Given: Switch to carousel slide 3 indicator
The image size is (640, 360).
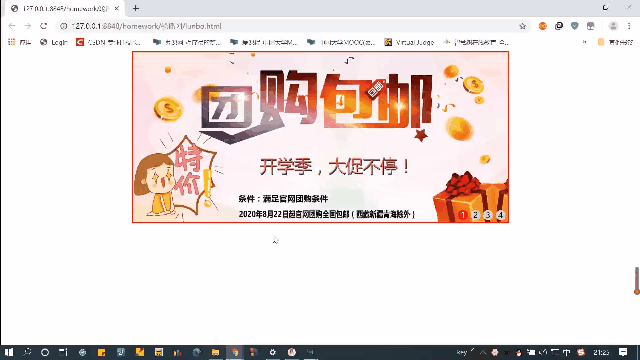Looking at the screenshot, I should 488,215.
